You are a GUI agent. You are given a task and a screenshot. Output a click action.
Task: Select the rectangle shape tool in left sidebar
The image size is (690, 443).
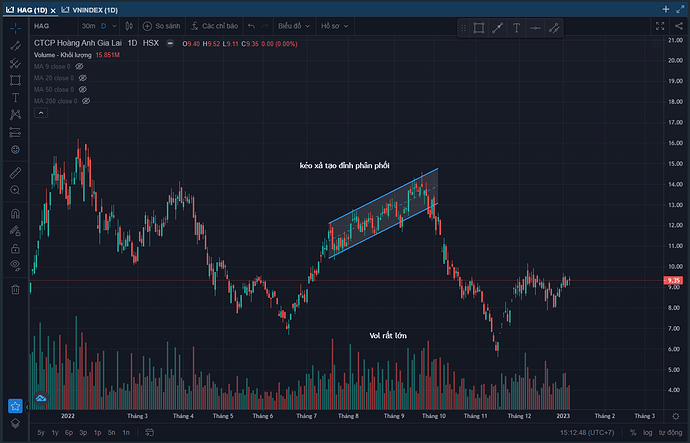15,81
